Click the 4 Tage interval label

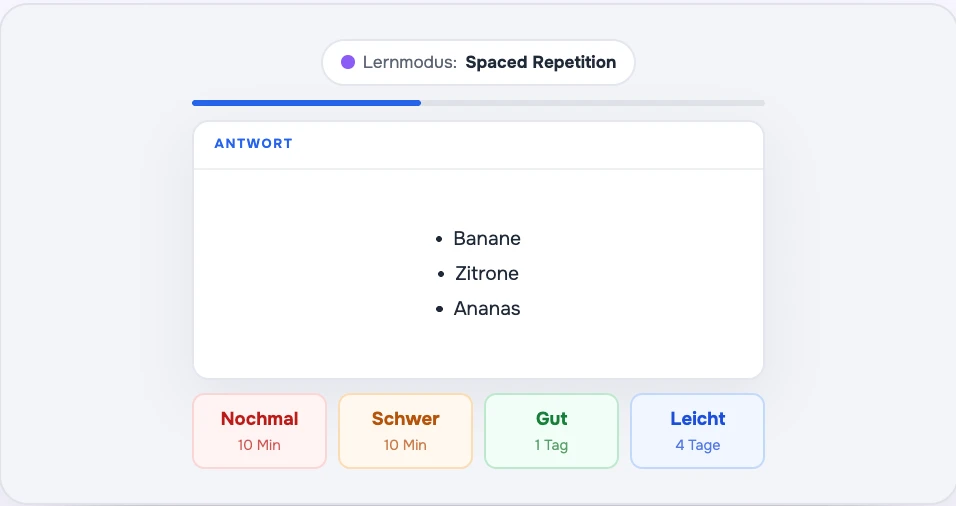[x=697, y=445]
